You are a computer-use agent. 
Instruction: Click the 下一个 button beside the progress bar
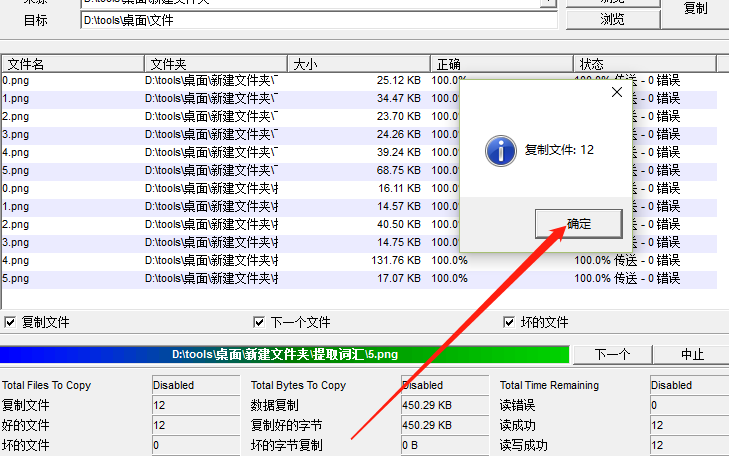pos(612,355)
